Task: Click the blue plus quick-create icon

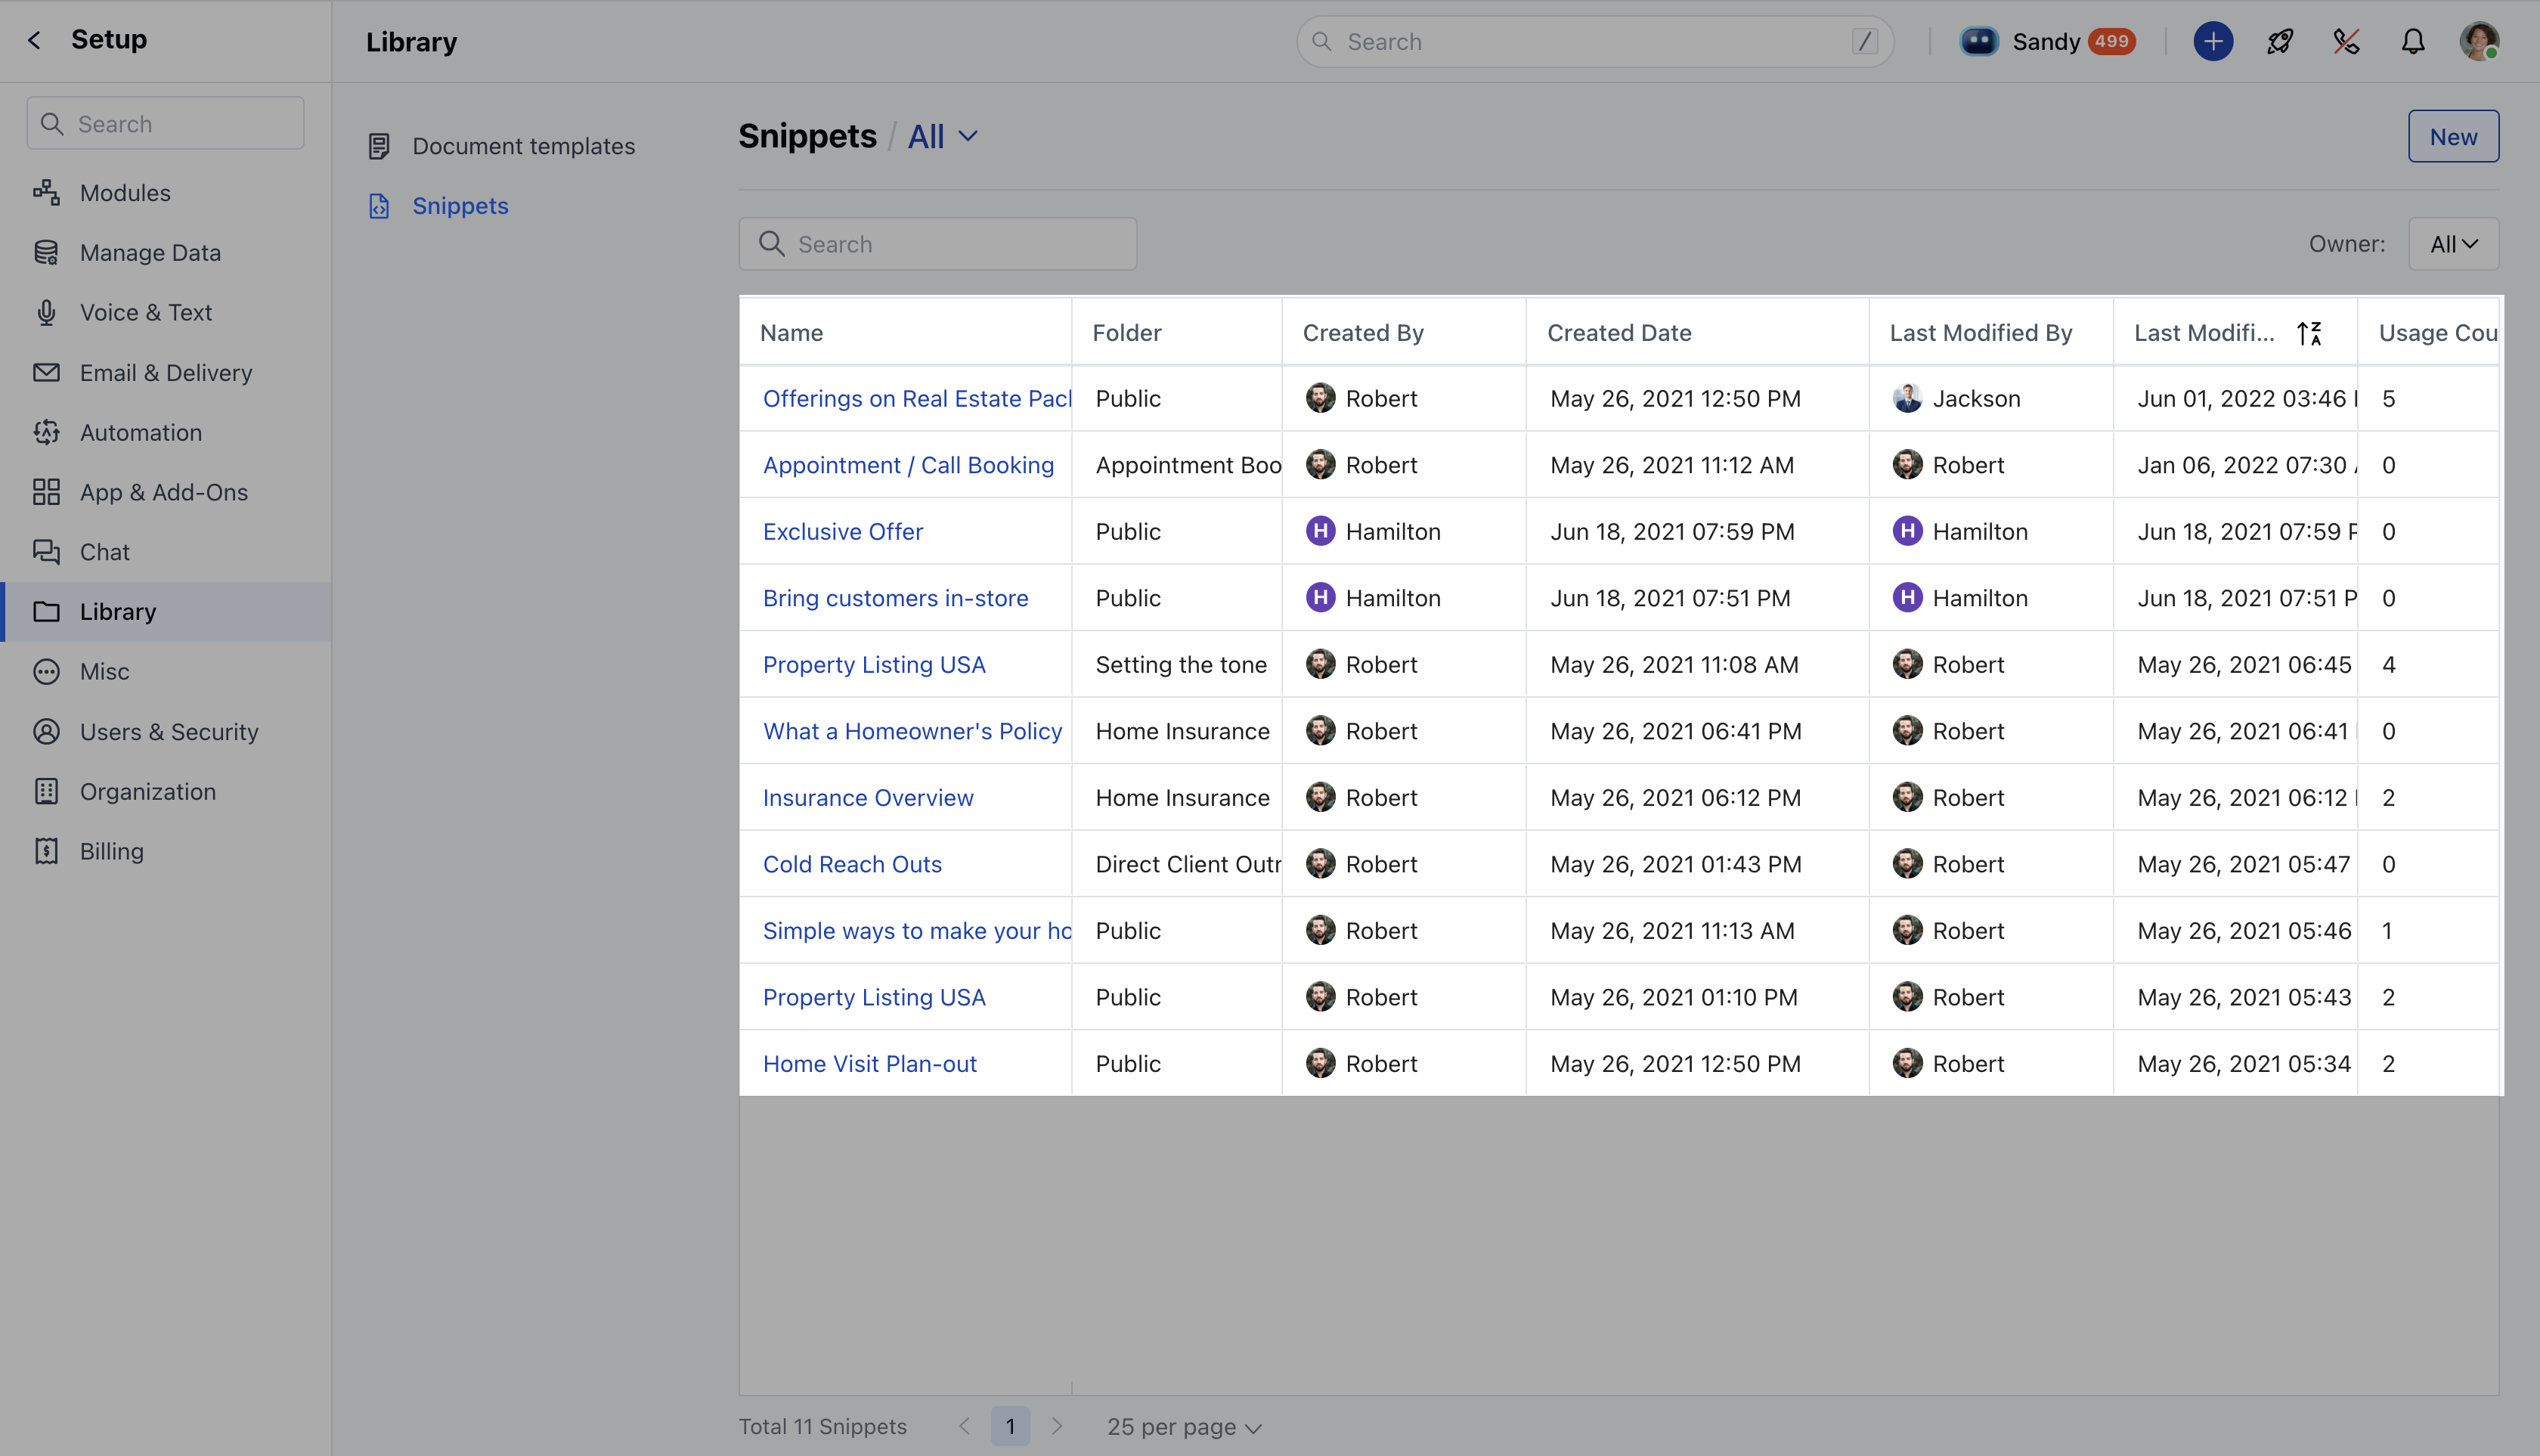Action: click(2212, 41)
